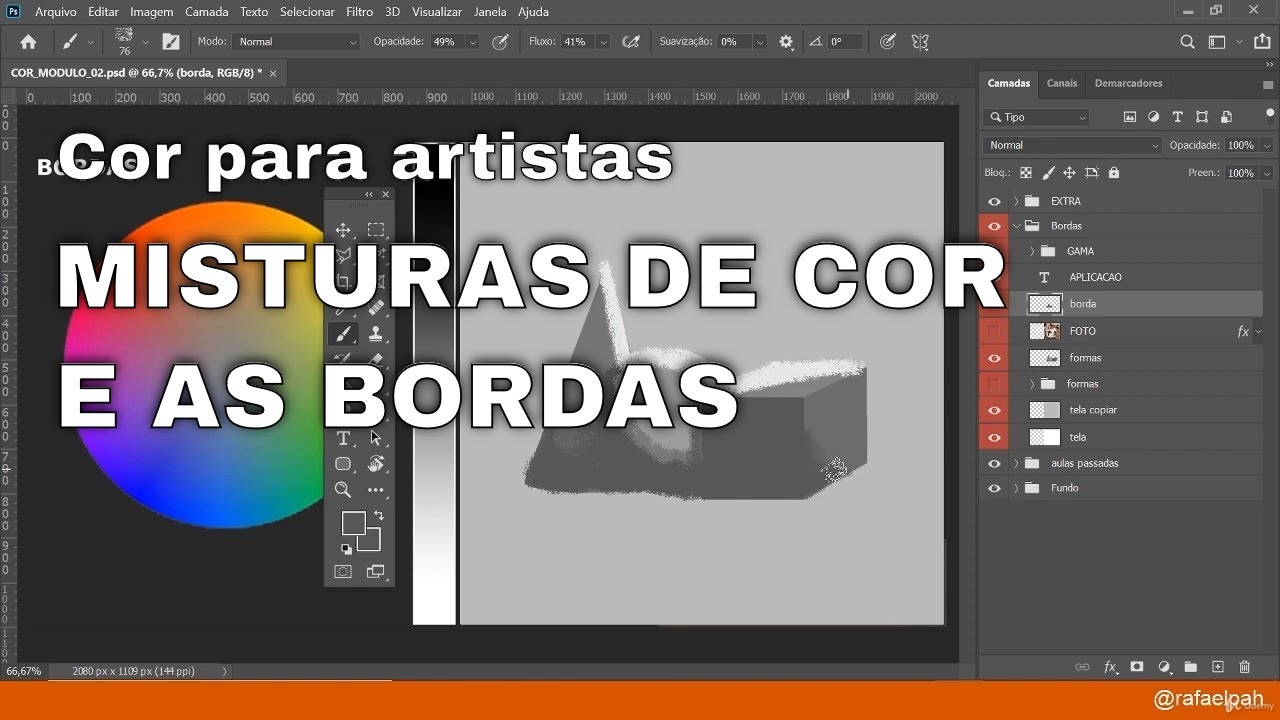Open the Arquivo menu
This screenshot has width=1280, height=720.
point(55,12)
